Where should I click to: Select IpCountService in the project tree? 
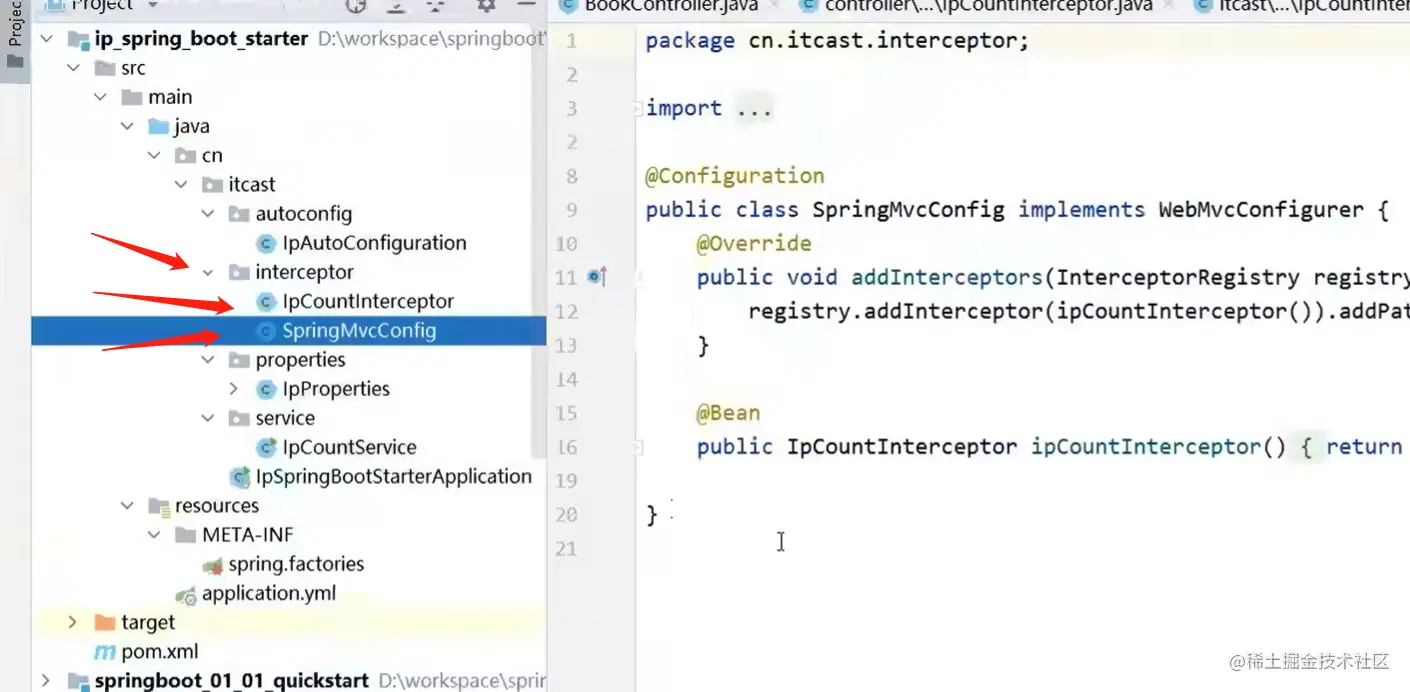click(x=349, y=447)
